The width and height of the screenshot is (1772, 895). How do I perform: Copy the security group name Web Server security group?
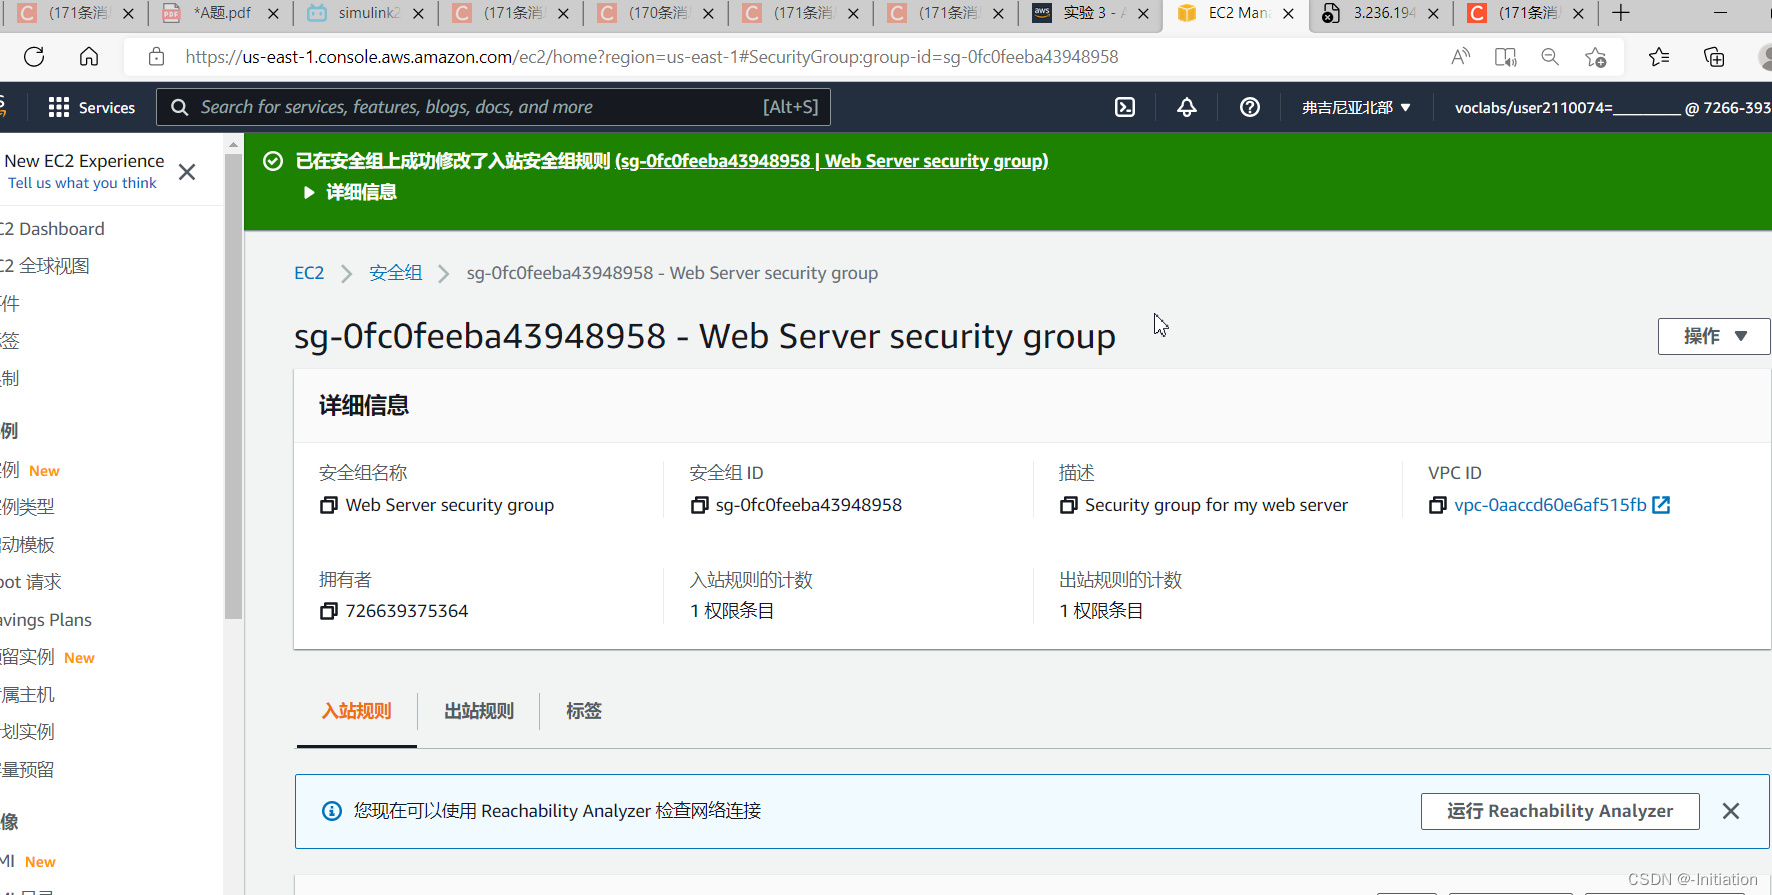pos(328,505)
